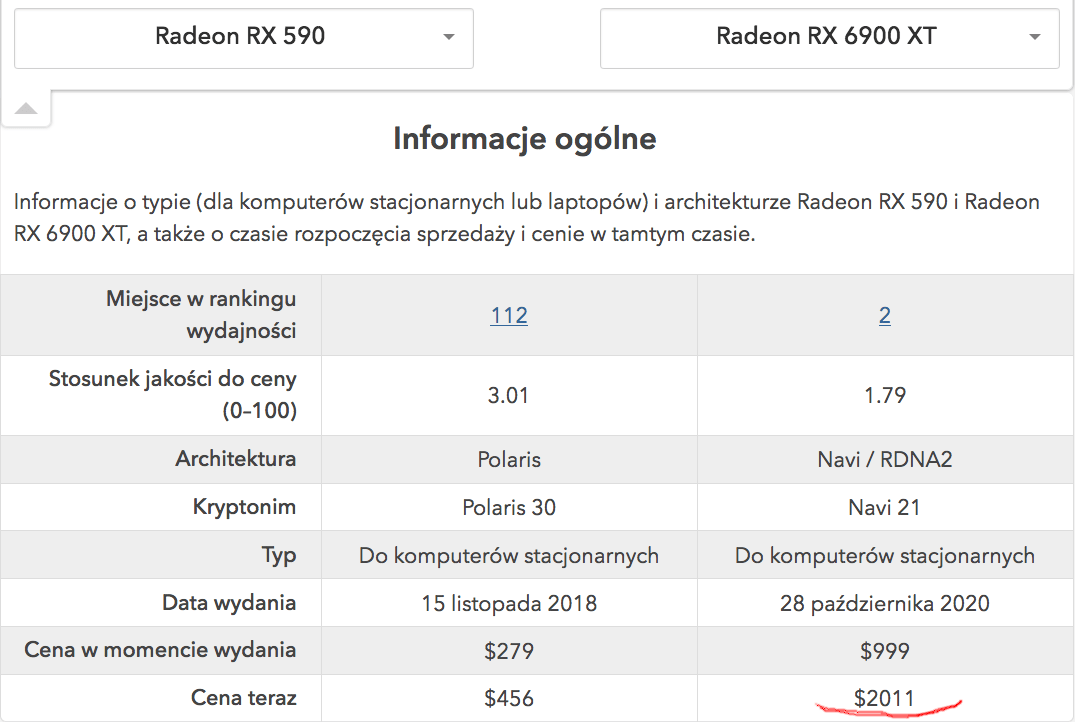Click the $279 launch price
The image size is (1075, 722).
(509, 651)
